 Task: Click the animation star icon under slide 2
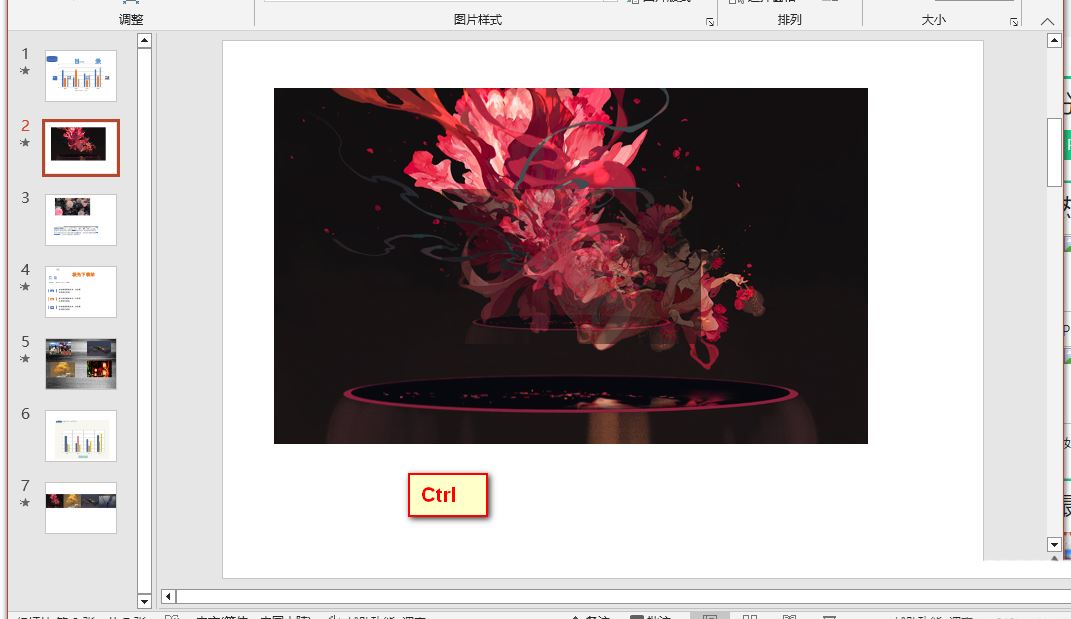(26, 143)
